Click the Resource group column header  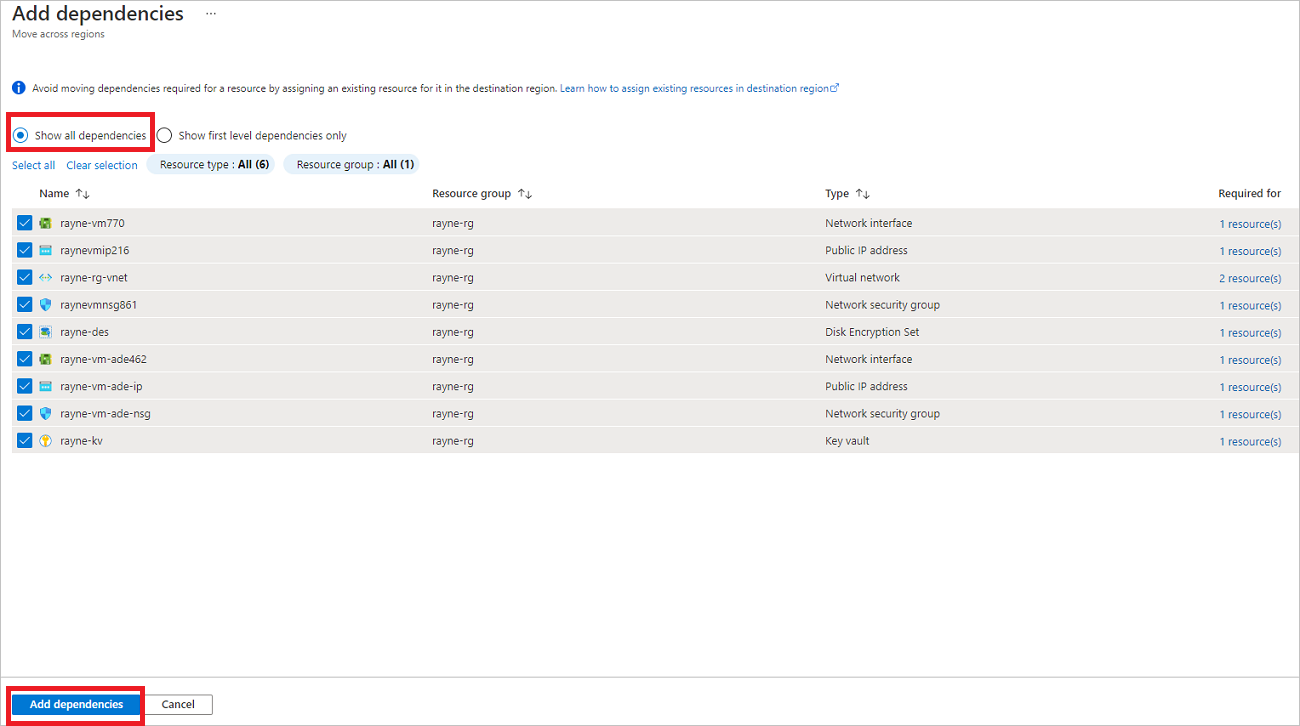point(471,193)
